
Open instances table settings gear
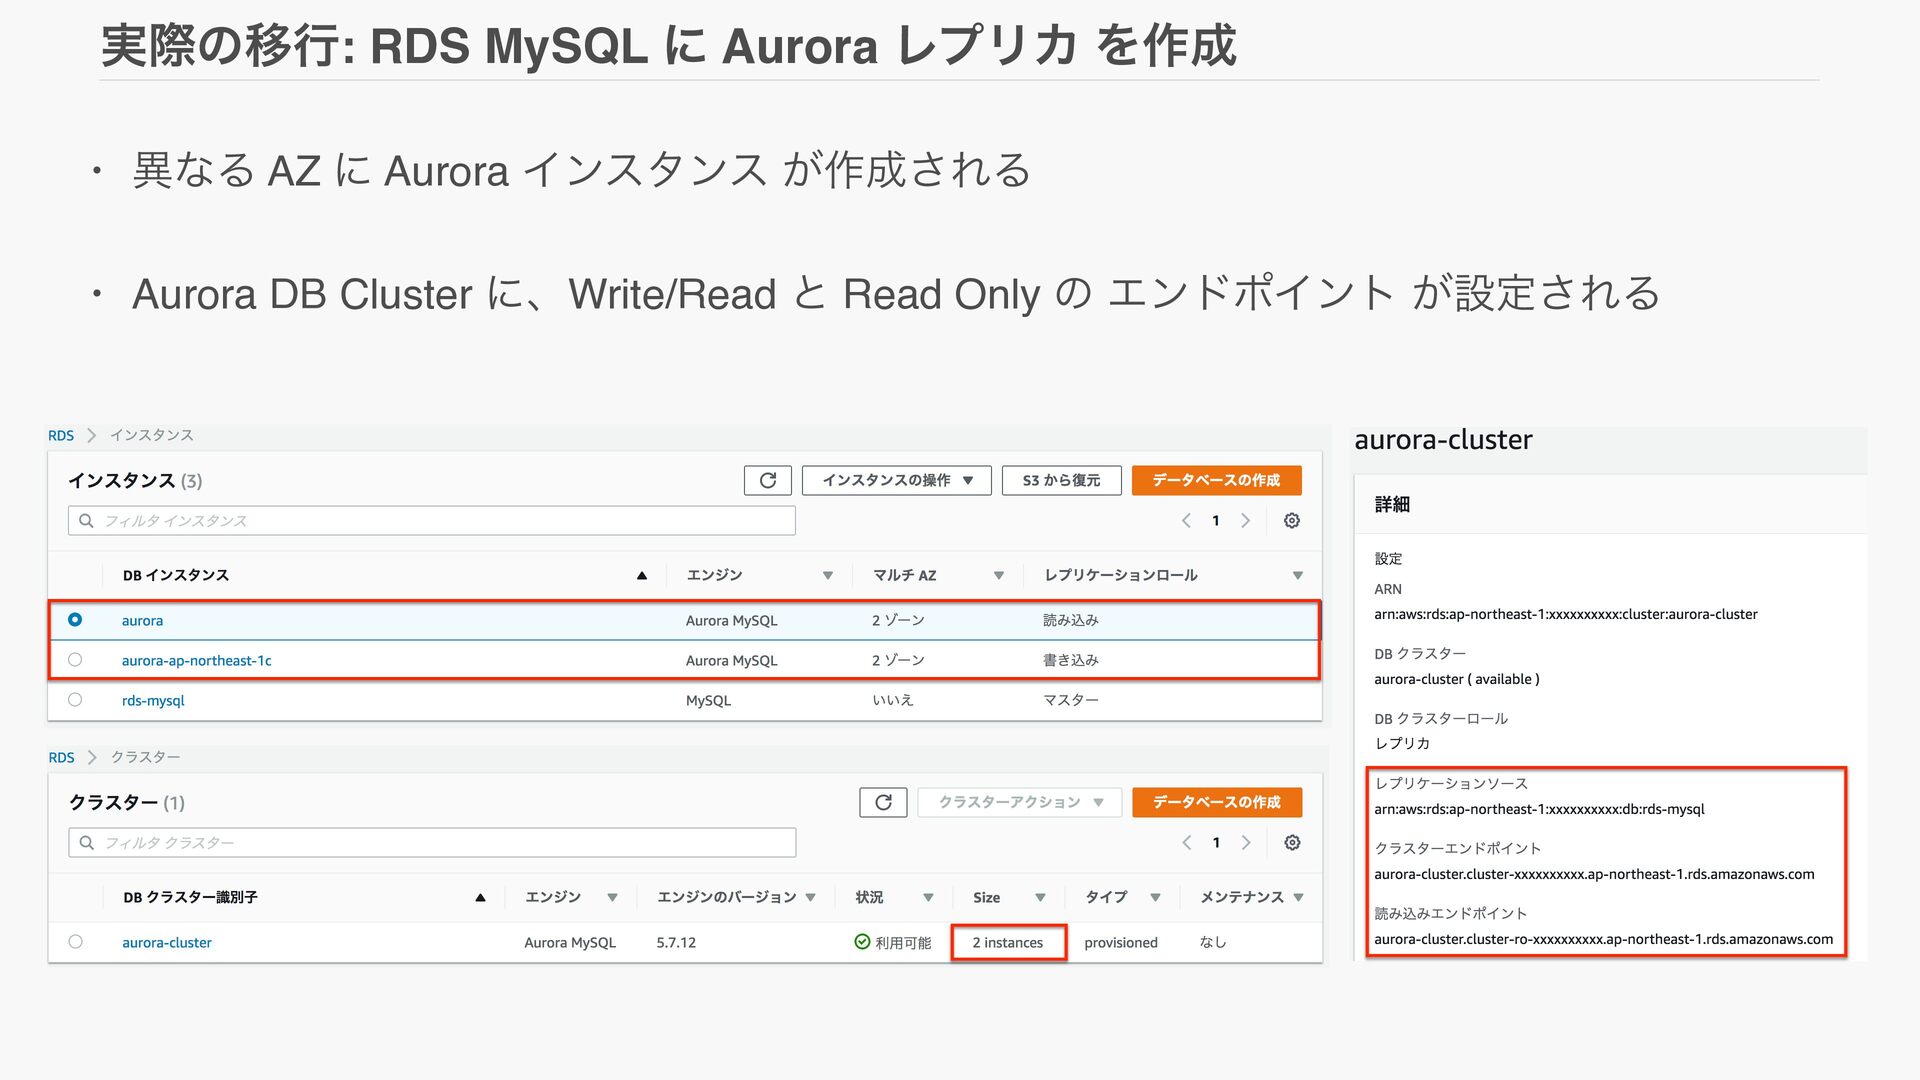tap(1291, 520)
